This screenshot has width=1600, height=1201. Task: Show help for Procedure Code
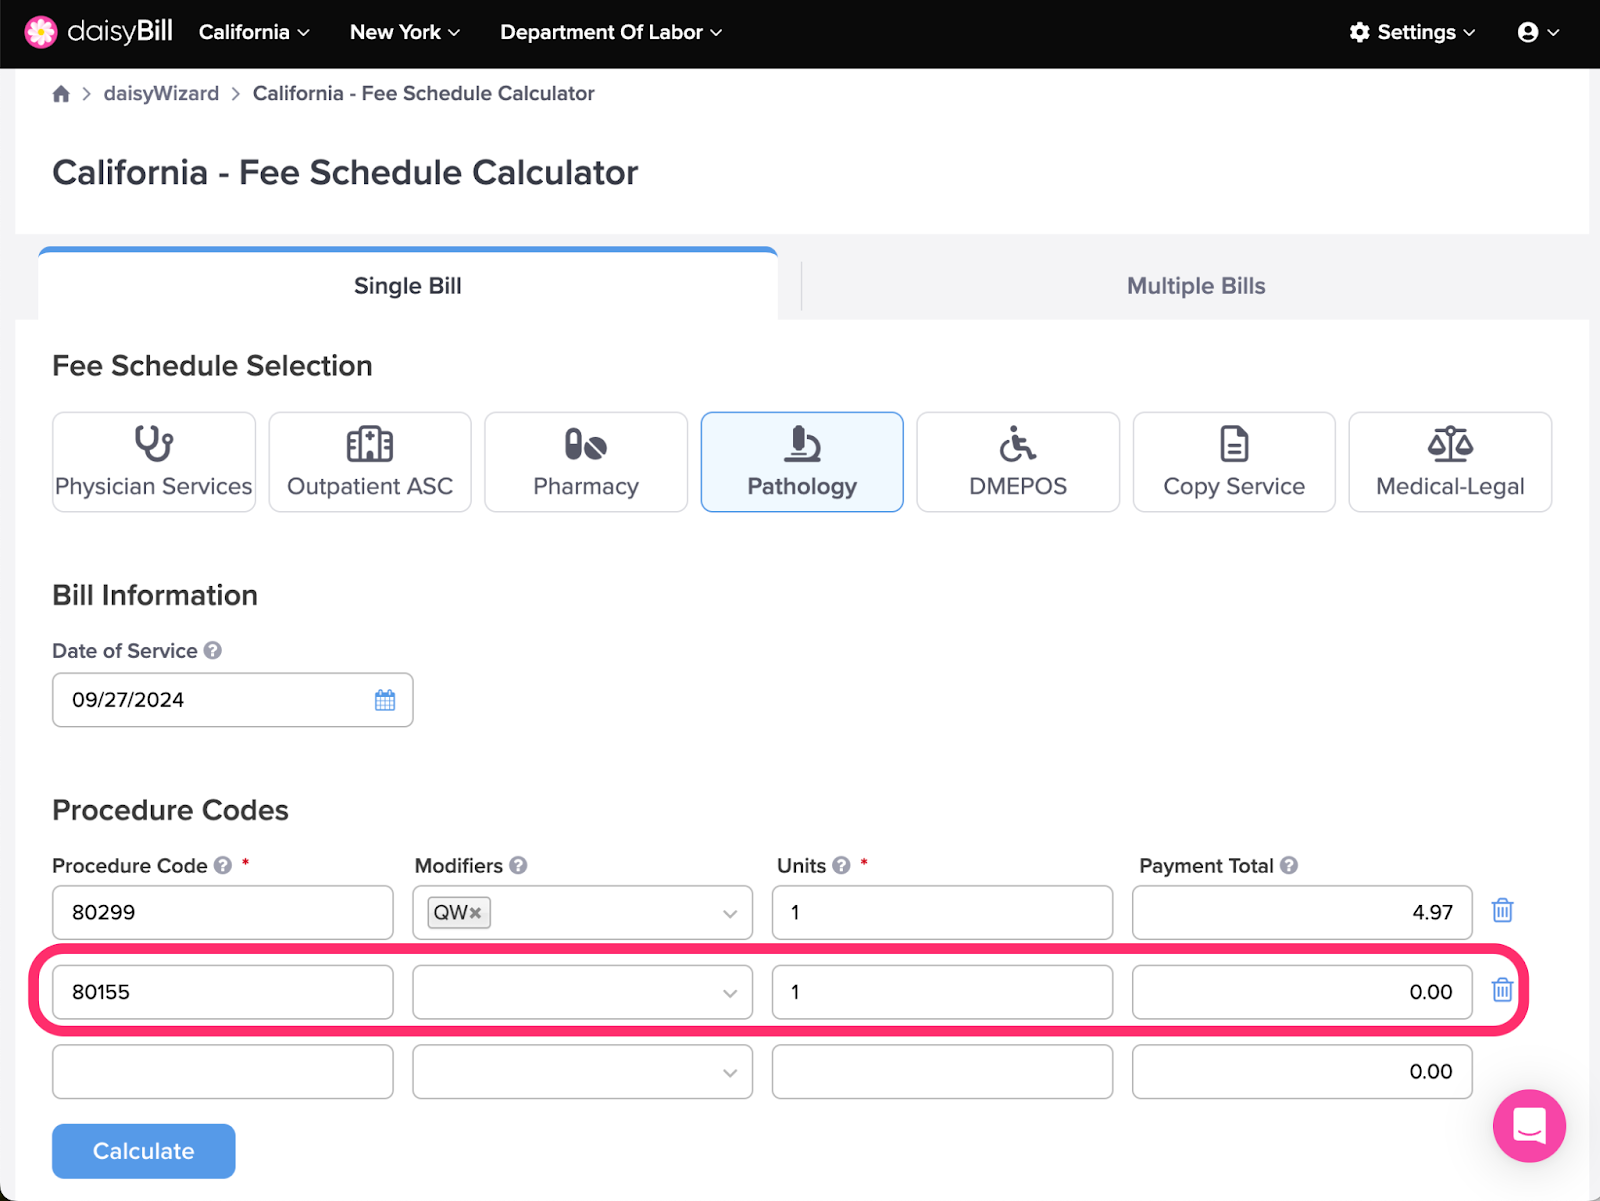[x=223, y=866]
